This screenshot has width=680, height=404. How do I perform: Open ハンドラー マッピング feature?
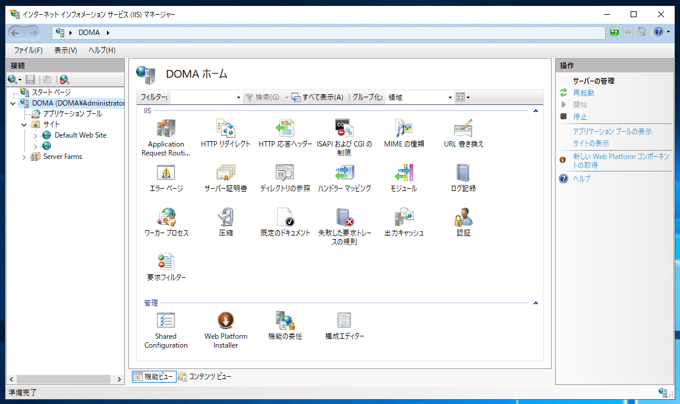click(344, 178)
